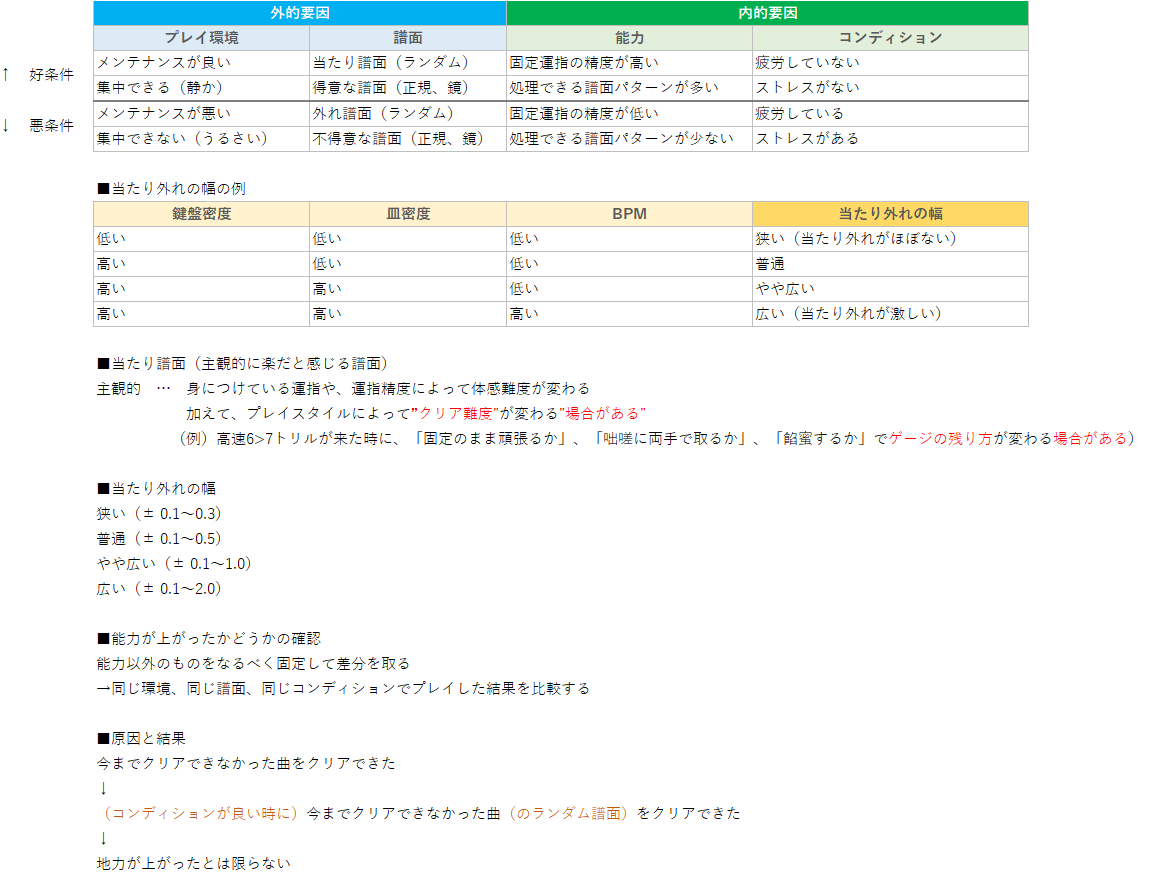Click the line 広い（± 0.1〜2.0）
This screenshot has width=1173, height=877.
tap(159, 589)
